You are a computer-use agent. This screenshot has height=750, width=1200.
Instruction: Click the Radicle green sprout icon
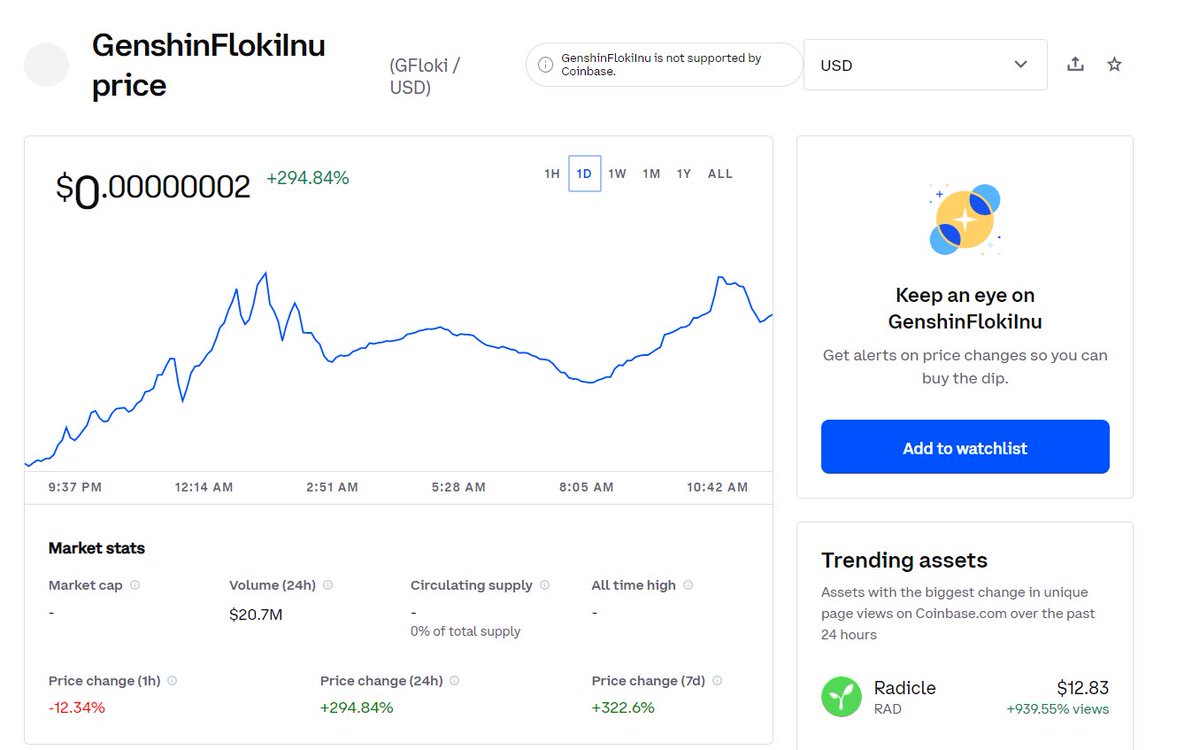841,697
